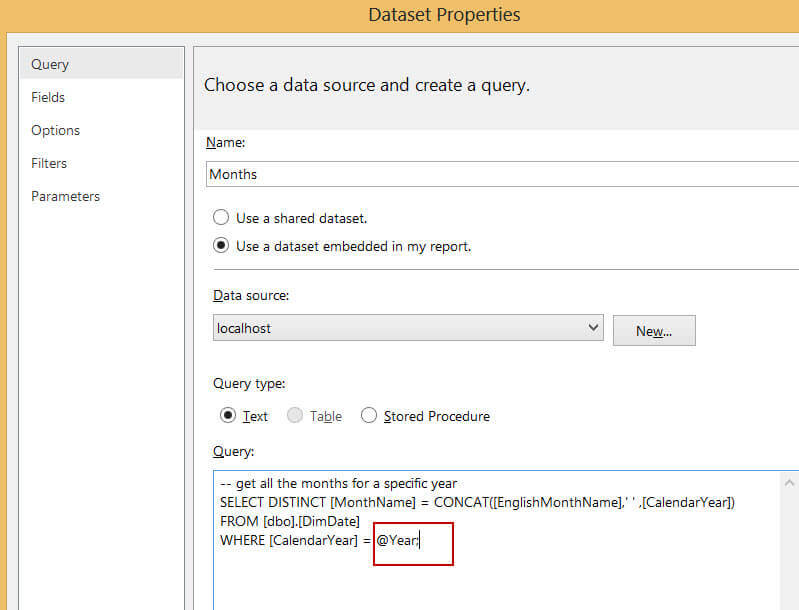Click the comment line in the query box
The image size is (799, 610).
[x=338, y=484]
